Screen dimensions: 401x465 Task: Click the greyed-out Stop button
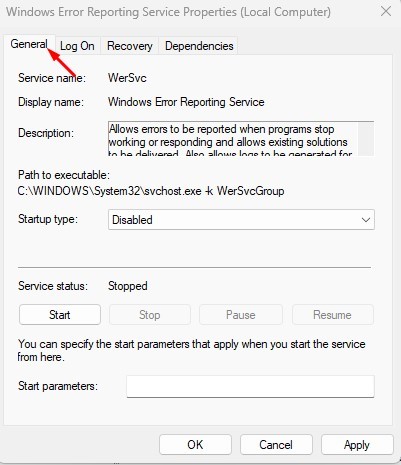[150, 315]
